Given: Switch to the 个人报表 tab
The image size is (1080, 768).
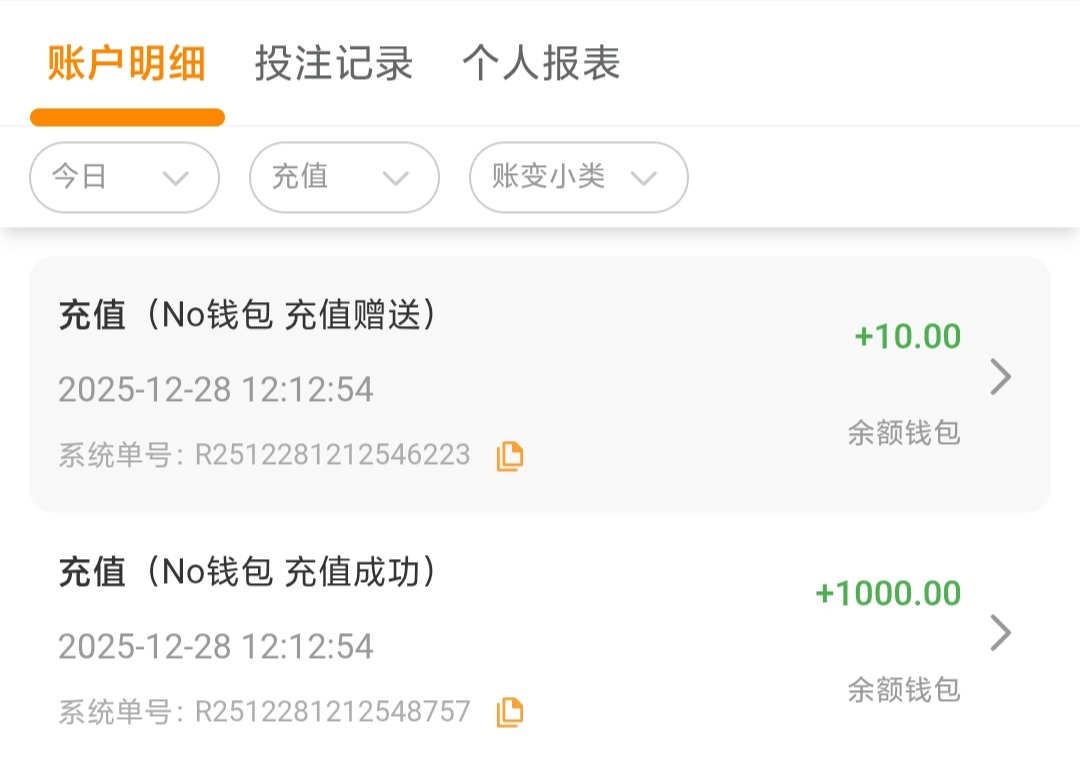Looking at the screenshot, I should 541,63.
